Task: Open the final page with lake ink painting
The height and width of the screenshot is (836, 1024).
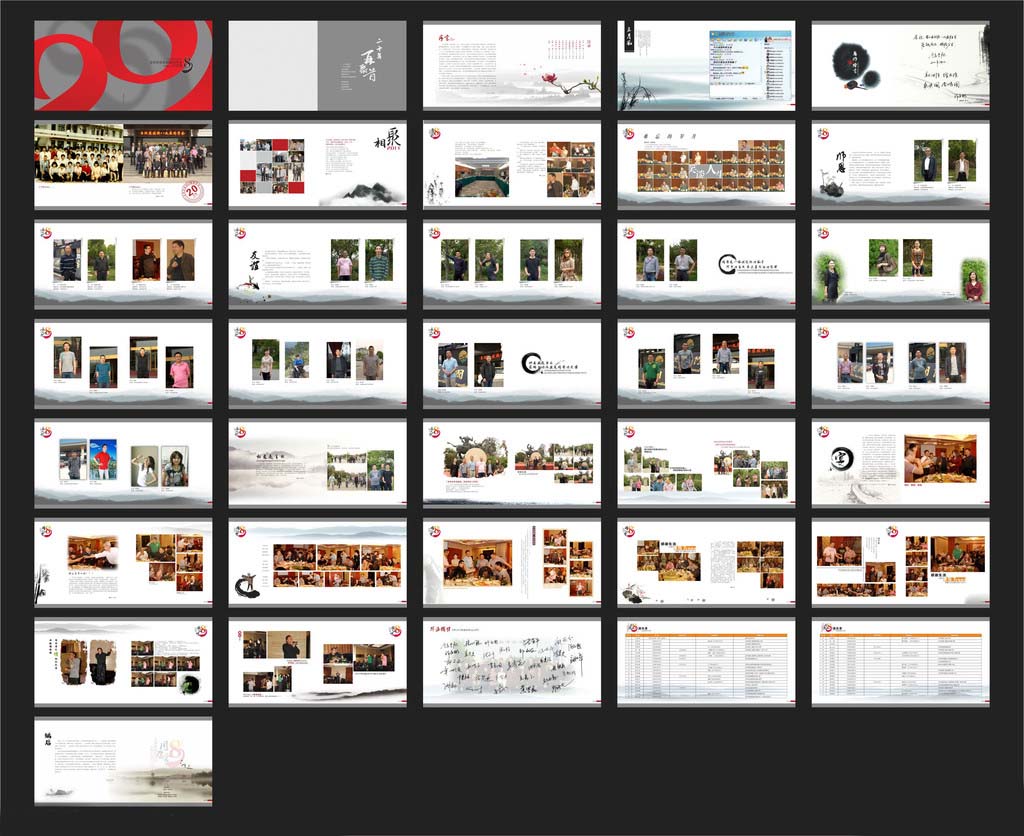Action: 123,762
